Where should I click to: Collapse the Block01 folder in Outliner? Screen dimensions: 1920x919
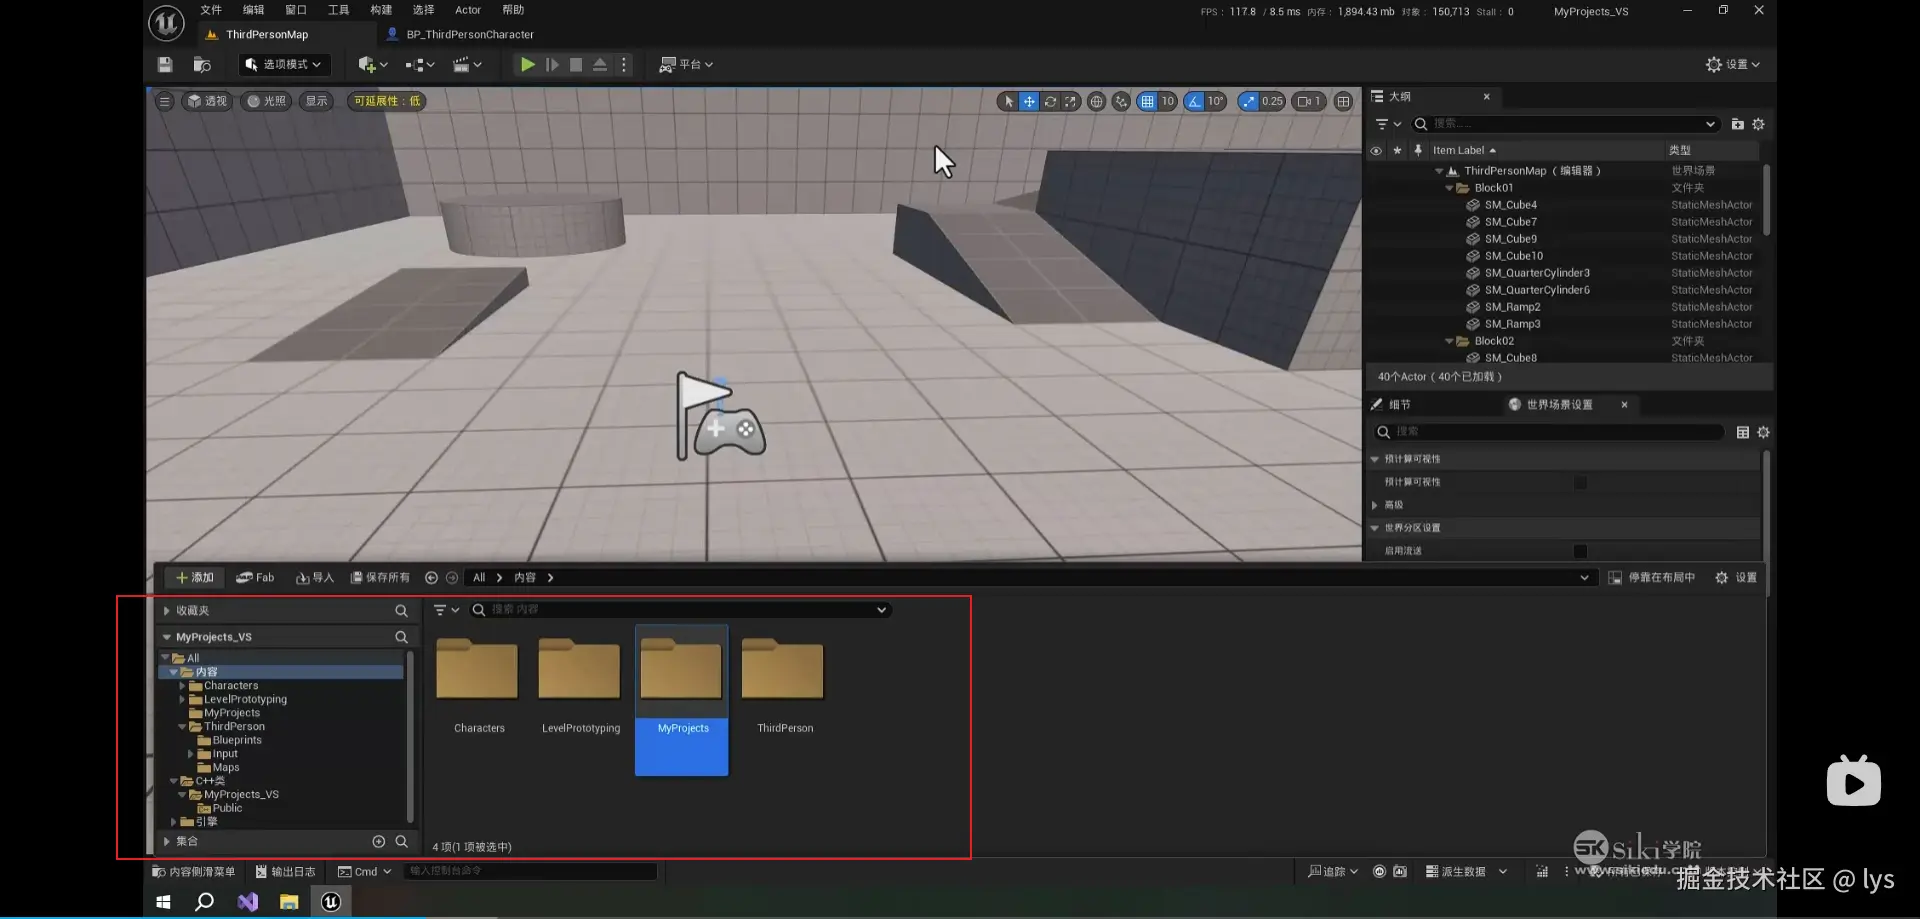pyautogui.click(x=1449, y=188)
